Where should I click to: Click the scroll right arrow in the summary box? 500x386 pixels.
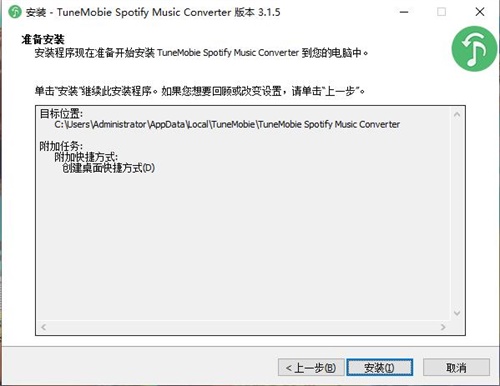coord(443,327)
